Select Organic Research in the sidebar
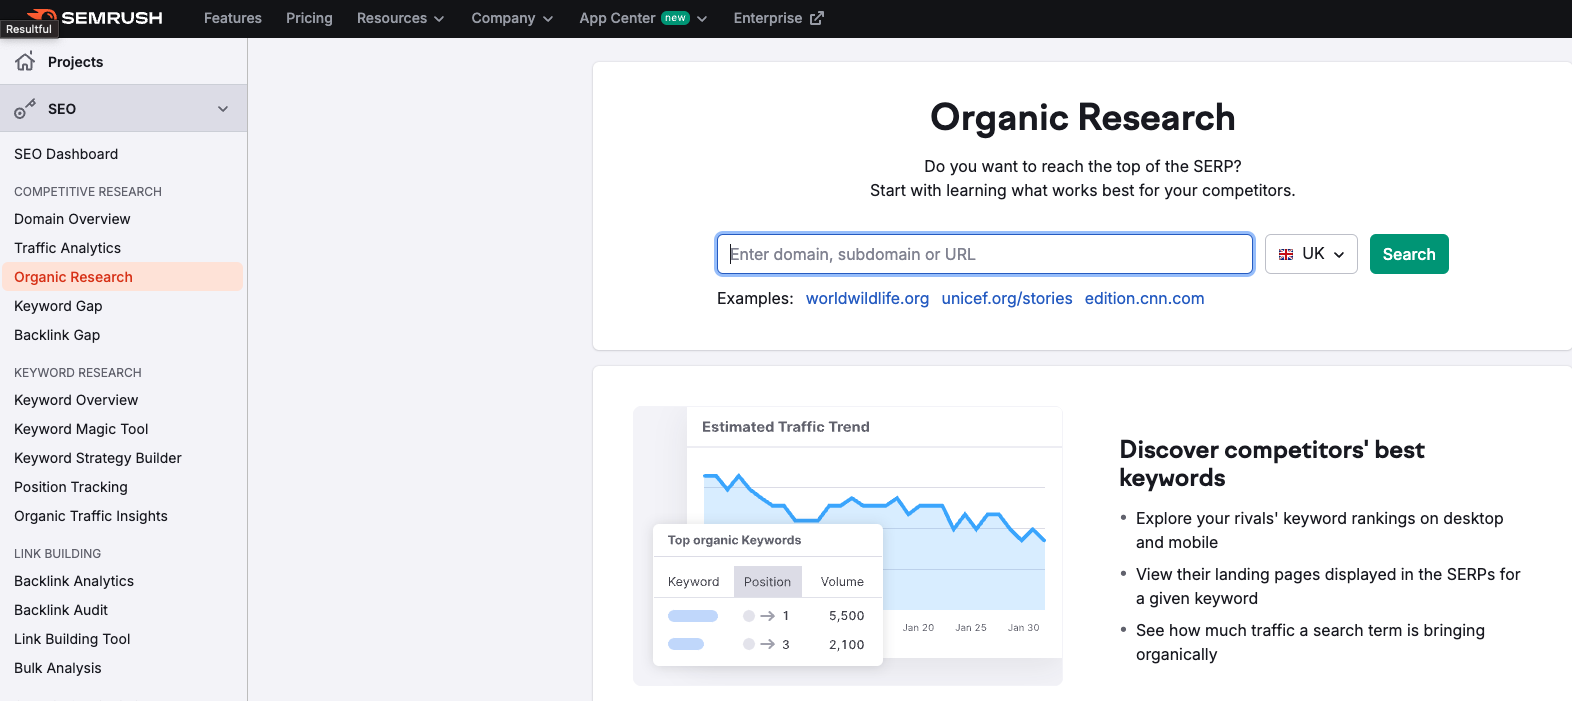Image resolution: width=1572 pixels, height=701 pixels. pyautogui.click(x=122, y=277)
